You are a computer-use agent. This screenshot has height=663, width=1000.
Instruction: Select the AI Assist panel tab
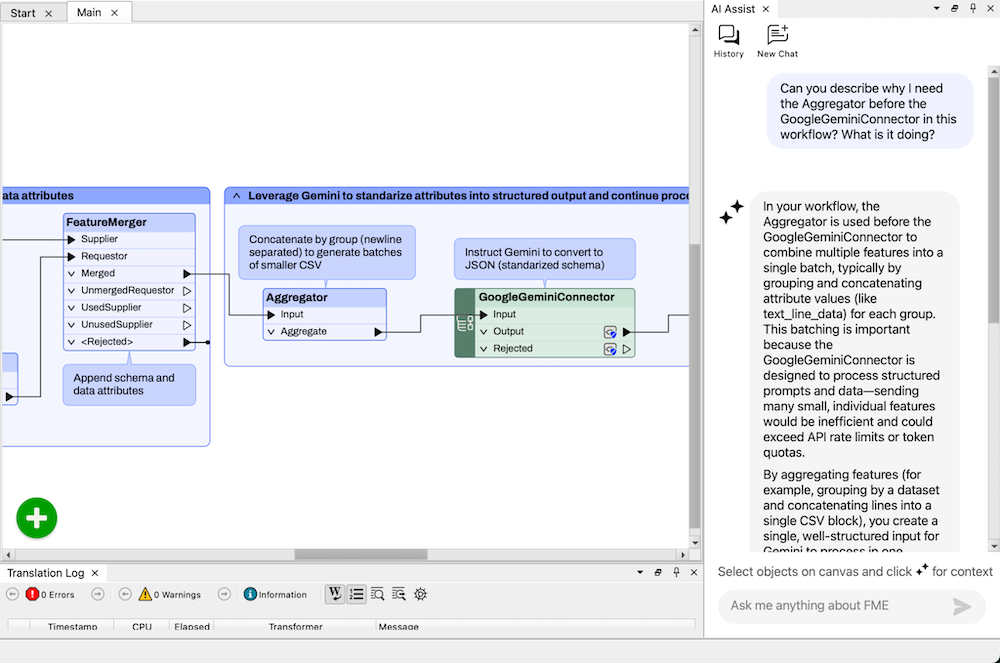click(733, 9)
